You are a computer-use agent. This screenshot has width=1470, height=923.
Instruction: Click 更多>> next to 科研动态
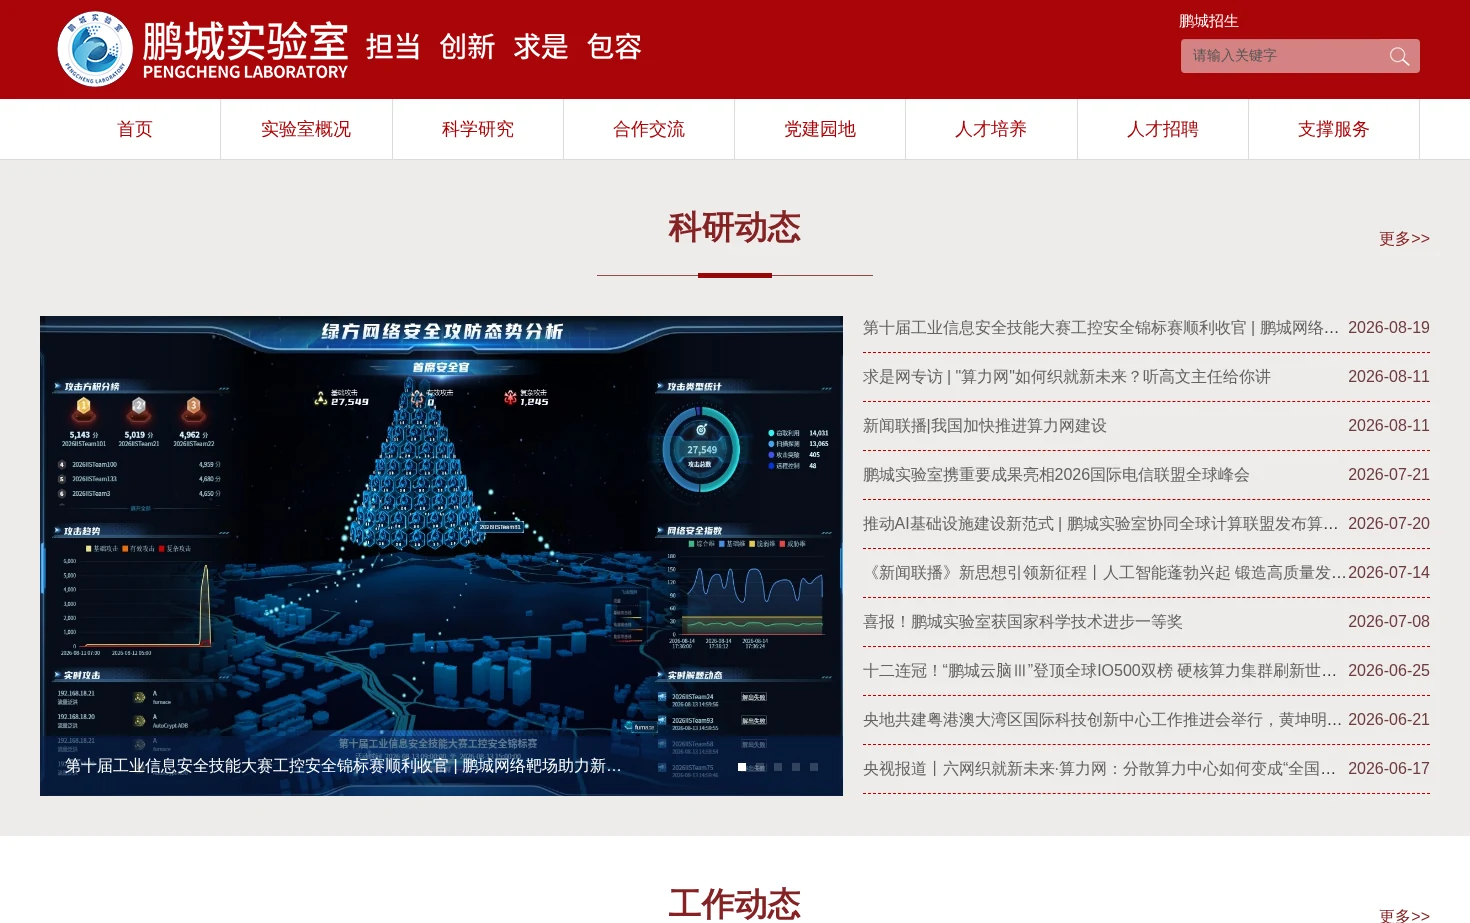click(x=1404, y=239)
